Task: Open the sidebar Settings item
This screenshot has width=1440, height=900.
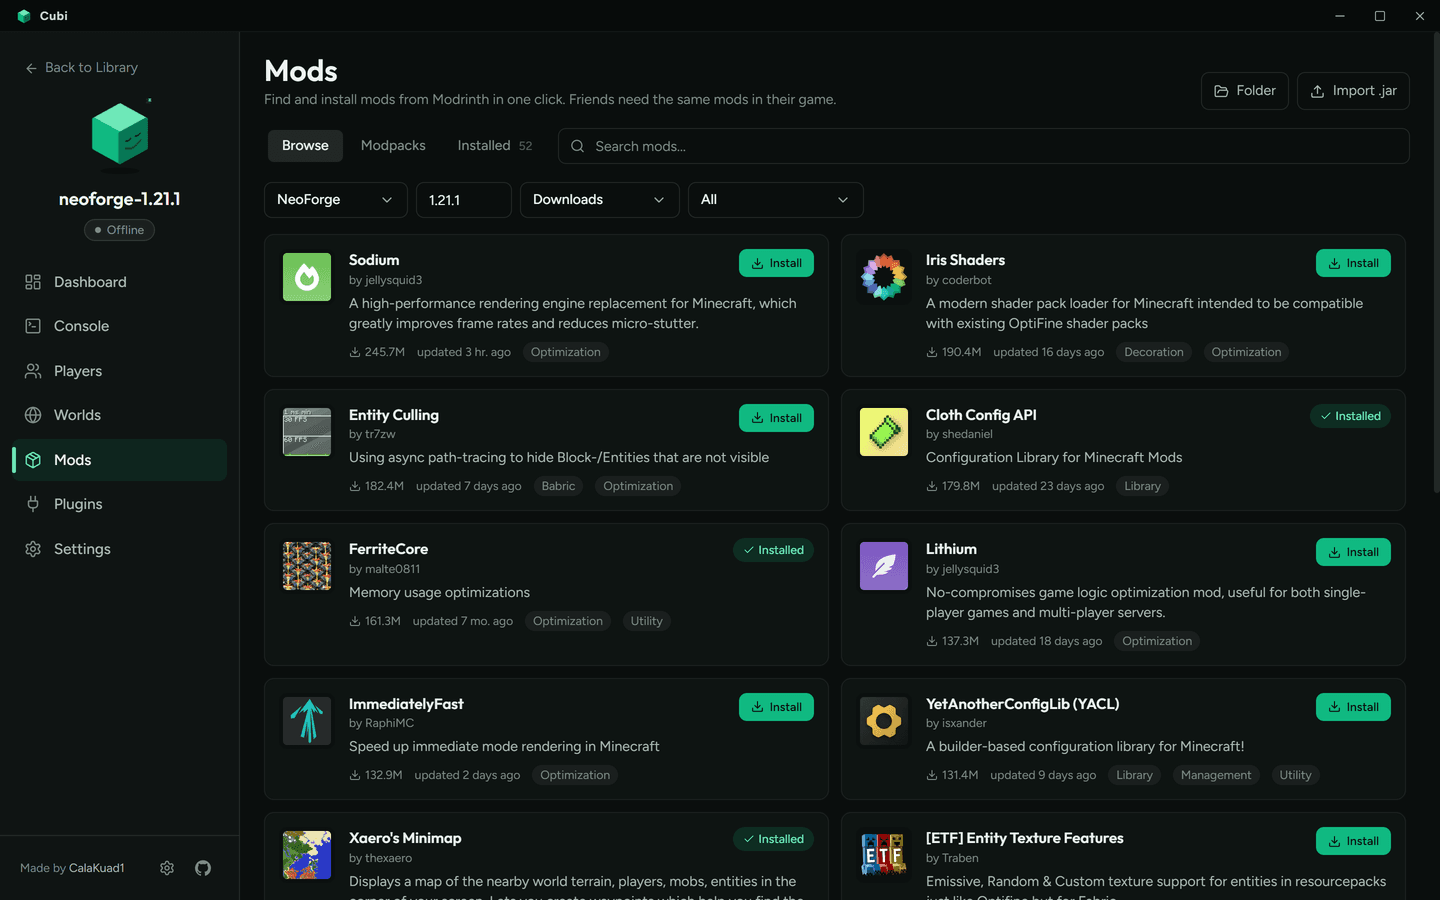Action: pyautogui.click(x=119, y=549)
